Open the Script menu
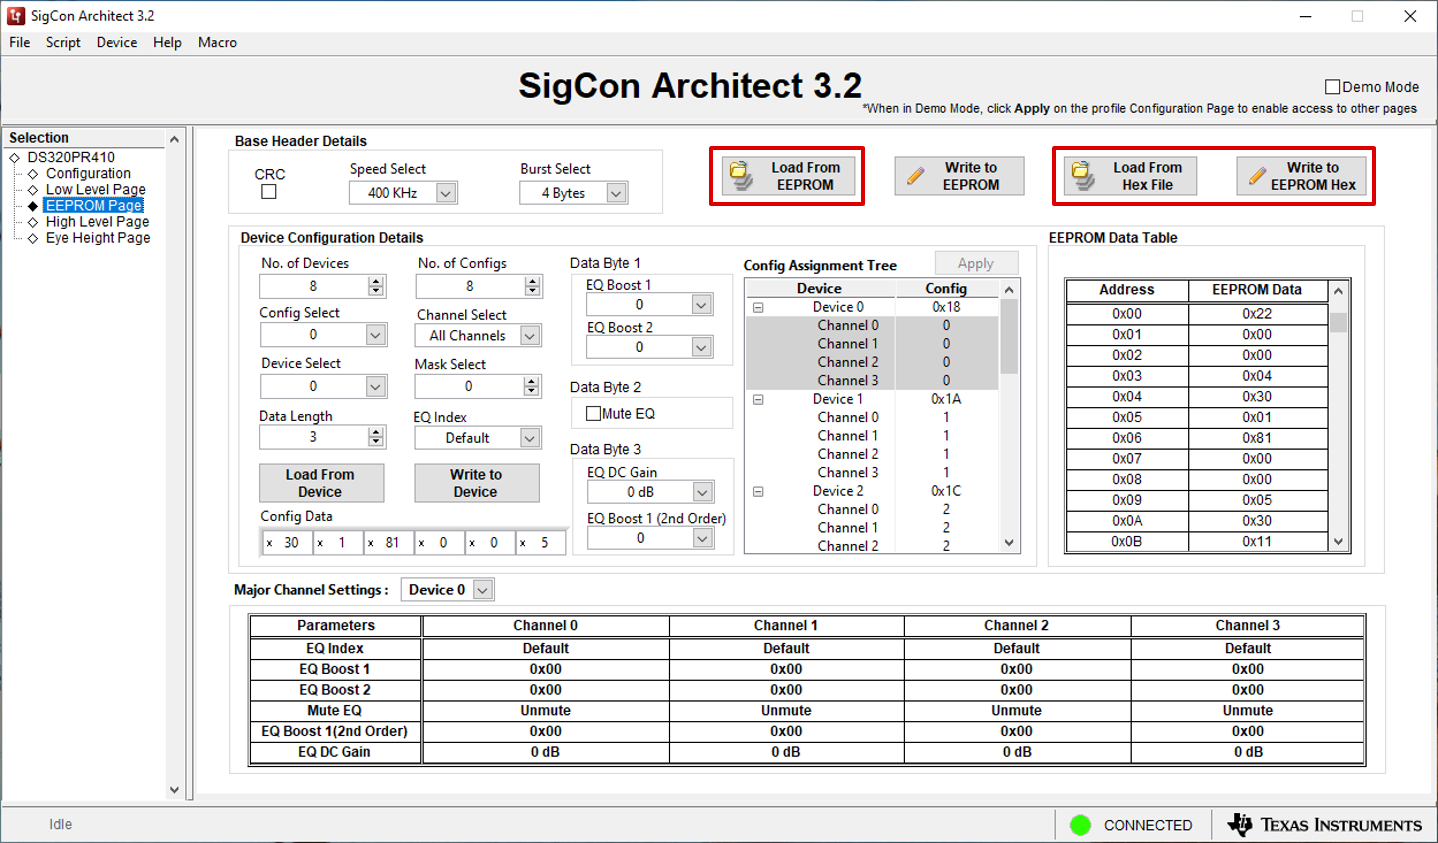Viewport: 1438px width, 843px height. (63, 42)
